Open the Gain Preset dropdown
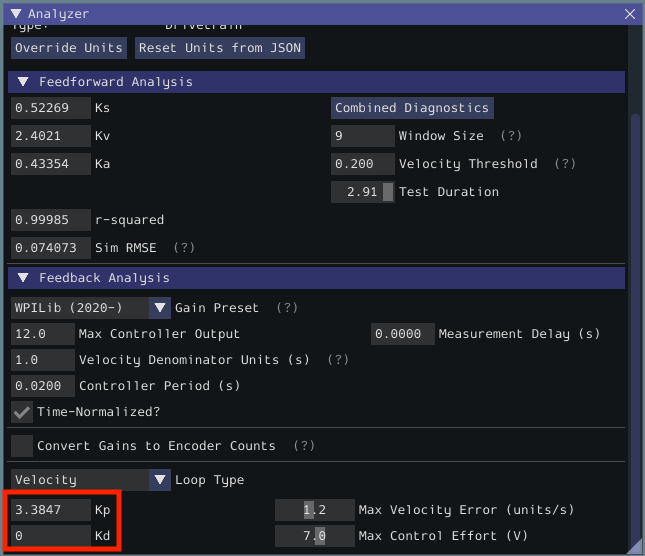 point(160,308)
